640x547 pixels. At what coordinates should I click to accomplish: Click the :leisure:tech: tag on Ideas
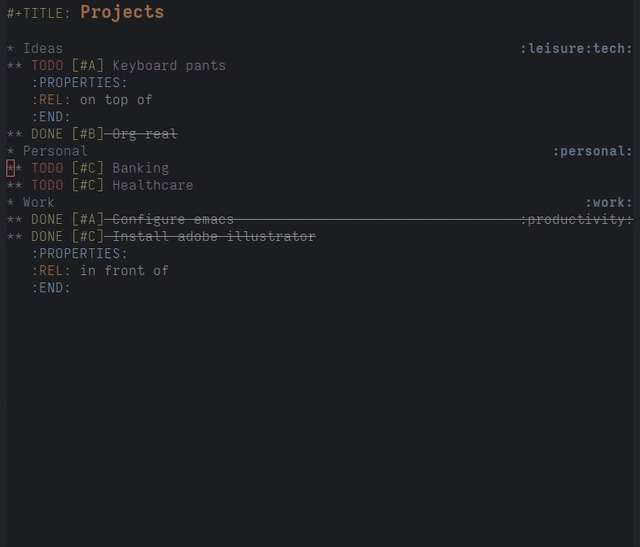pos(576,48)
